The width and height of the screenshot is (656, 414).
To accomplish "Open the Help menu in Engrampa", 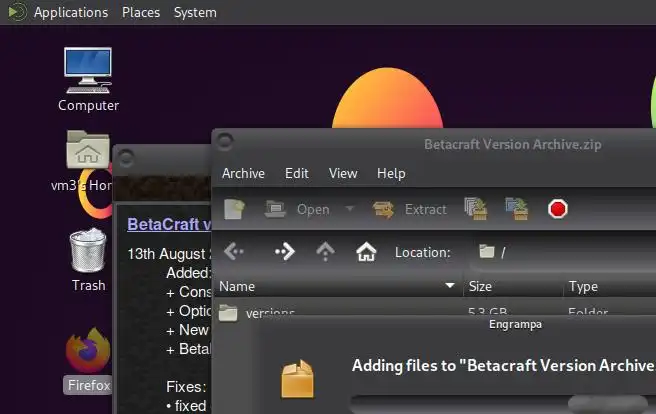I will coord(391,173).
